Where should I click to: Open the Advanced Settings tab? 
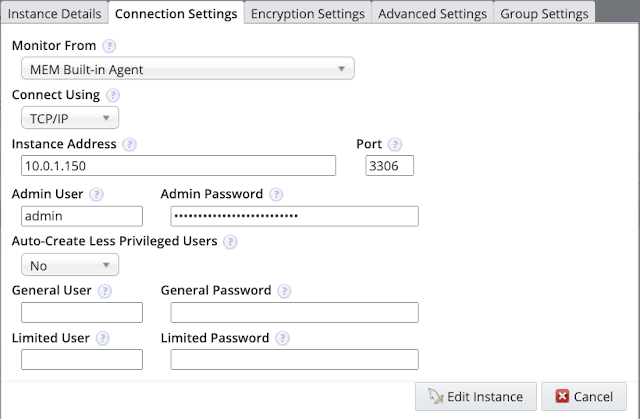pyautogui.click(x=433, y=14)
